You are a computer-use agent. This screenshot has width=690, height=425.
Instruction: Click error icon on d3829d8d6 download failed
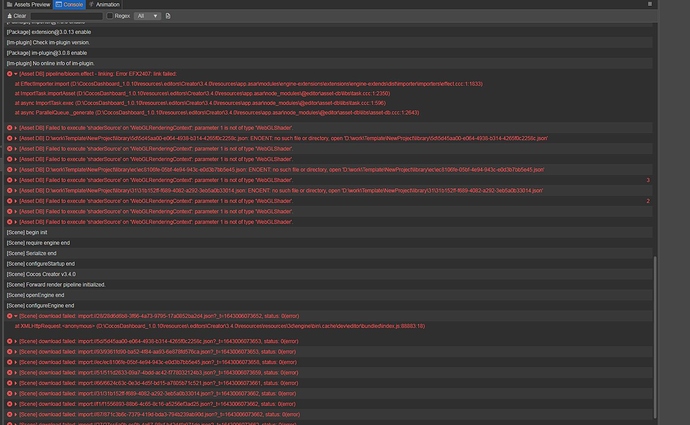9,315
